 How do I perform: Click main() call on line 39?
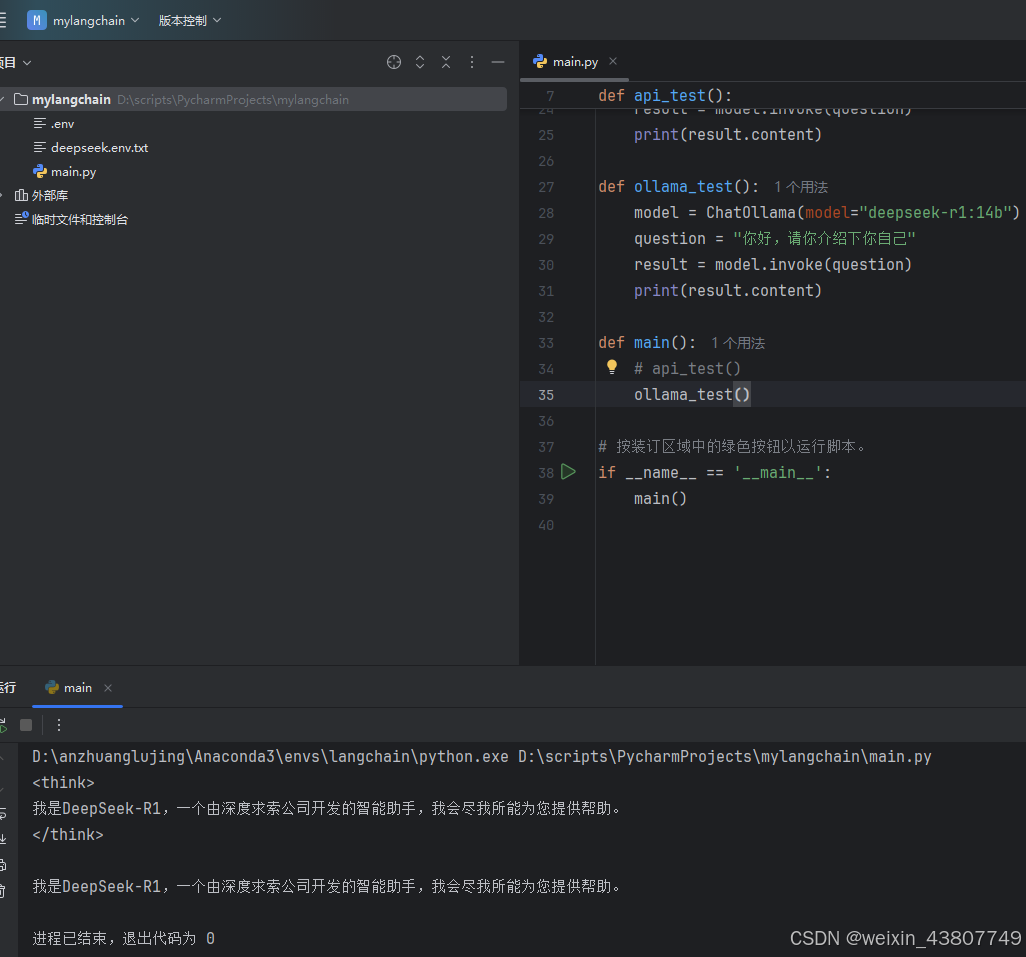pos(660,498)
